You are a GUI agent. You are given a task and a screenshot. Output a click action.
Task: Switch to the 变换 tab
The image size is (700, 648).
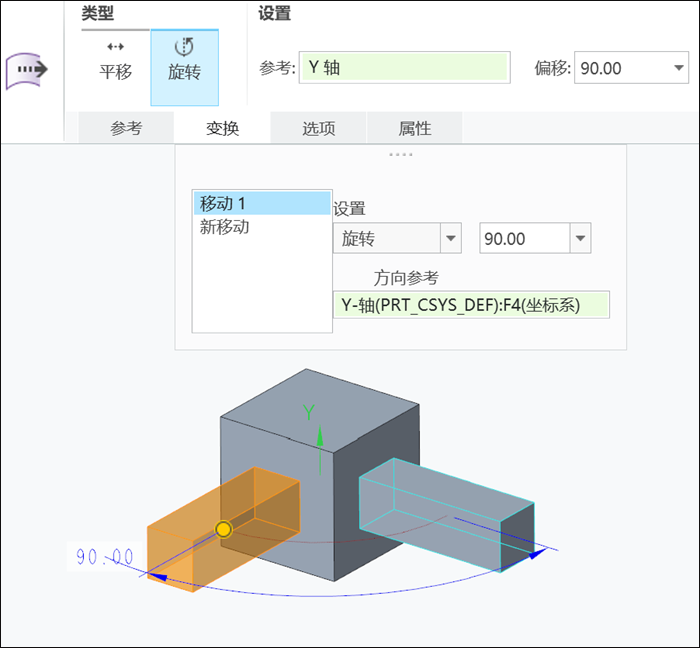coord(222,129)
